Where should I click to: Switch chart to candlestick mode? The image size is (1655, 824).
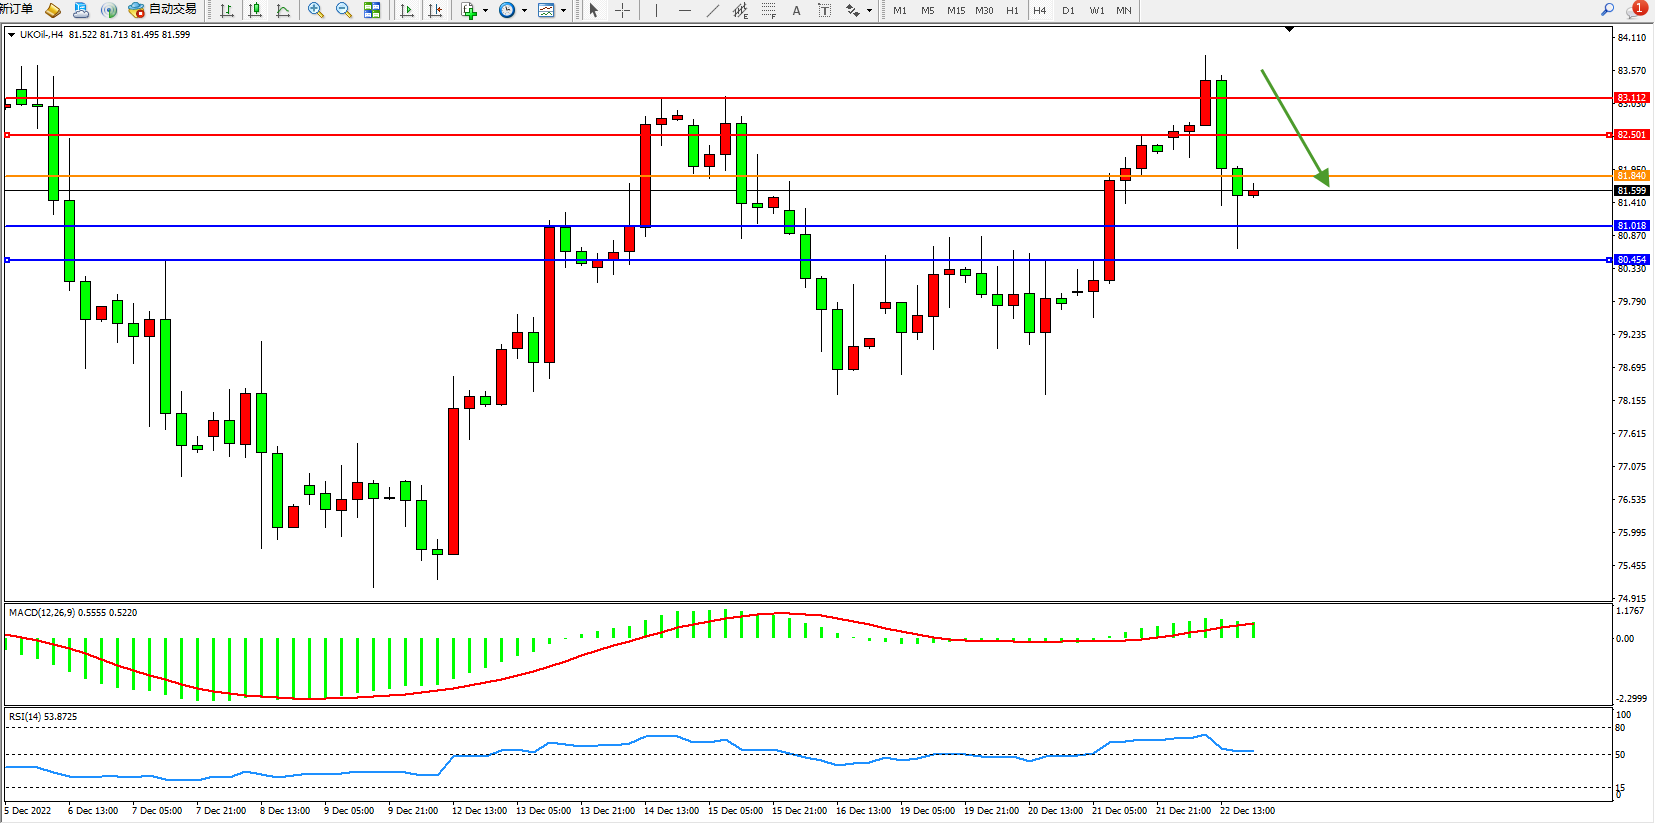255,10
